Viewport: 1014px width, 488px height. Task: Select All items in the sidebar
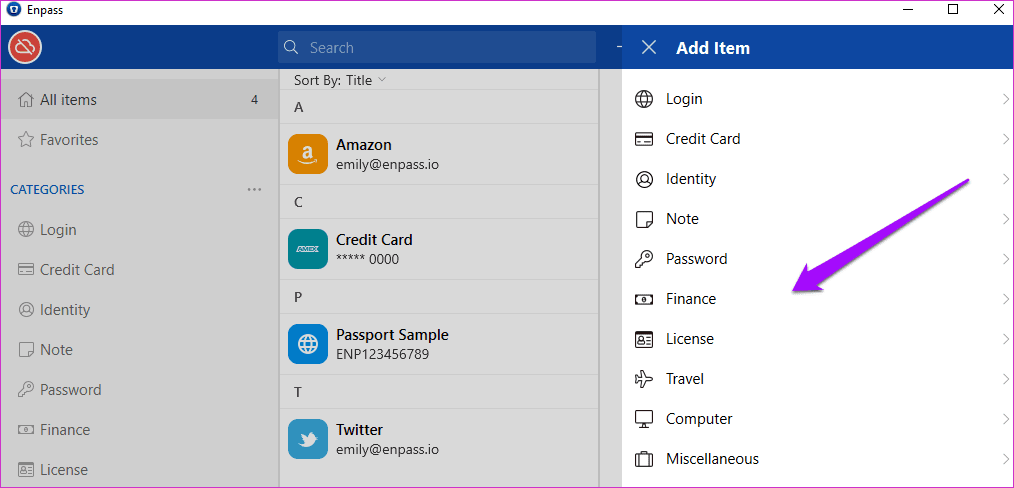(x=139, y=100)
